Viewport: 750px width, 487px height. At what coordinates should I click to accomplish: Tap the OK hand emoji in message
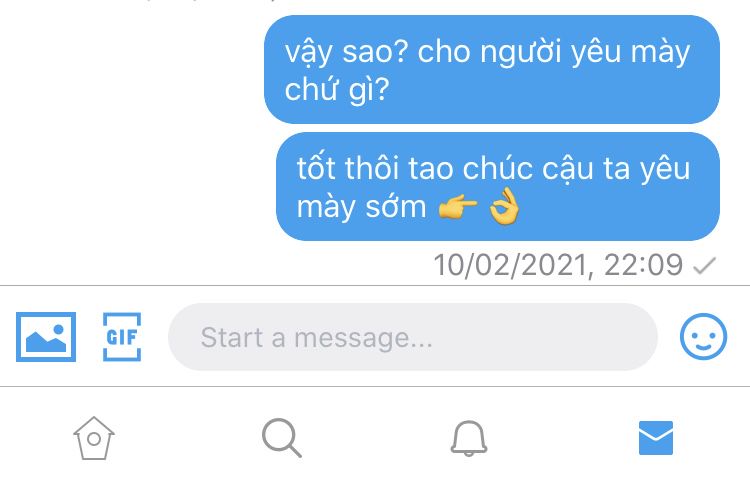[504, 206]
